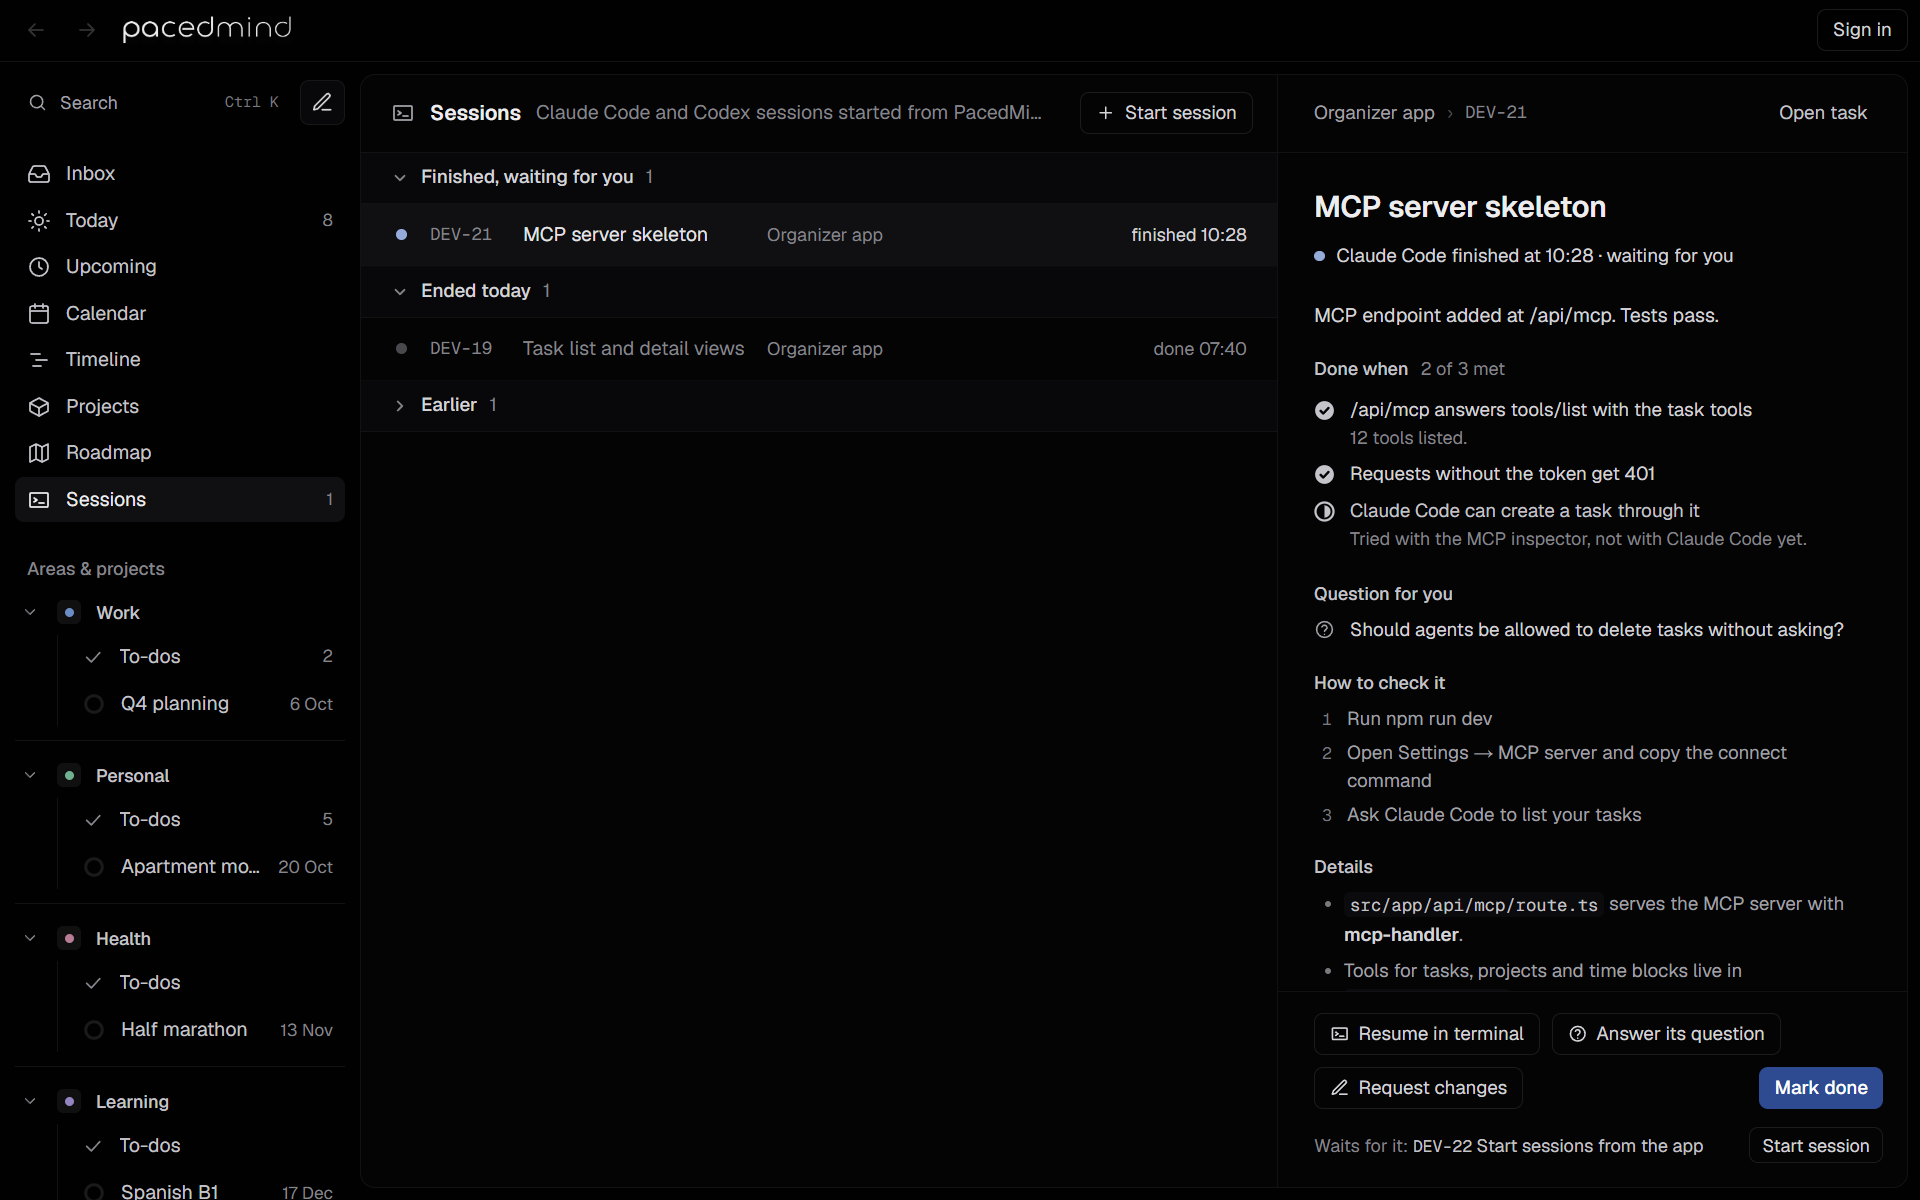Click the Sessions terminal icon in the sidebar

[x=39, y=499]
